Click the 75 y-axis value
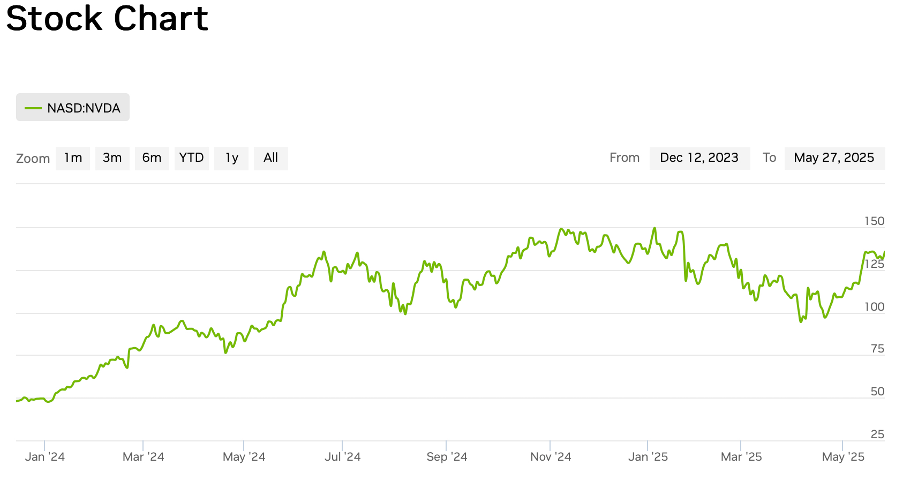This screenshot has height=480, width=904. [x=877, y=349]
